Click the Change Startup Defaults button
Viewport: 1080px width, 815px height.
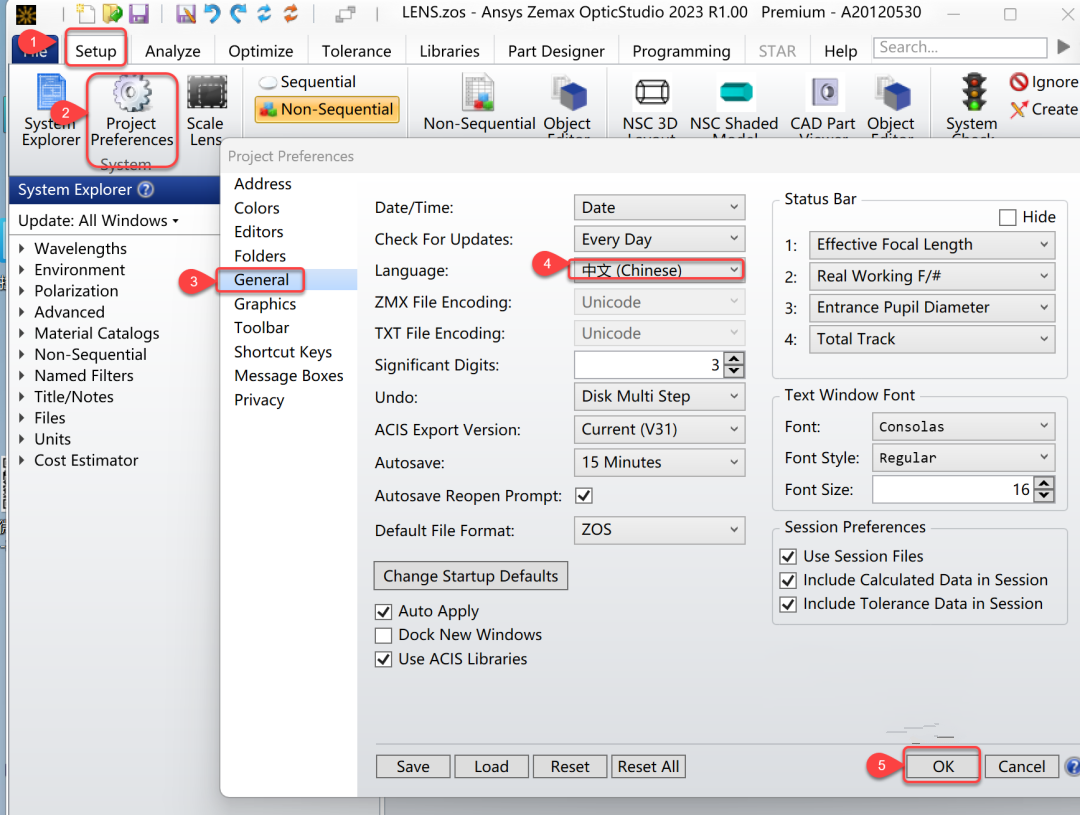tap(471, 576)
